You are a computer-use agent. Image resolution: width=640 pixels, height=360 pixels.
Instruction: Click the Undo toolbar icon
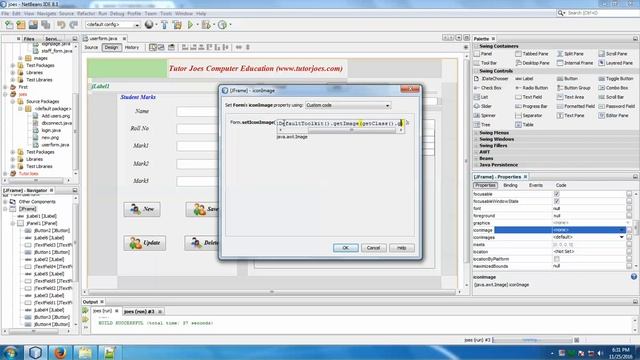point(61,25)
